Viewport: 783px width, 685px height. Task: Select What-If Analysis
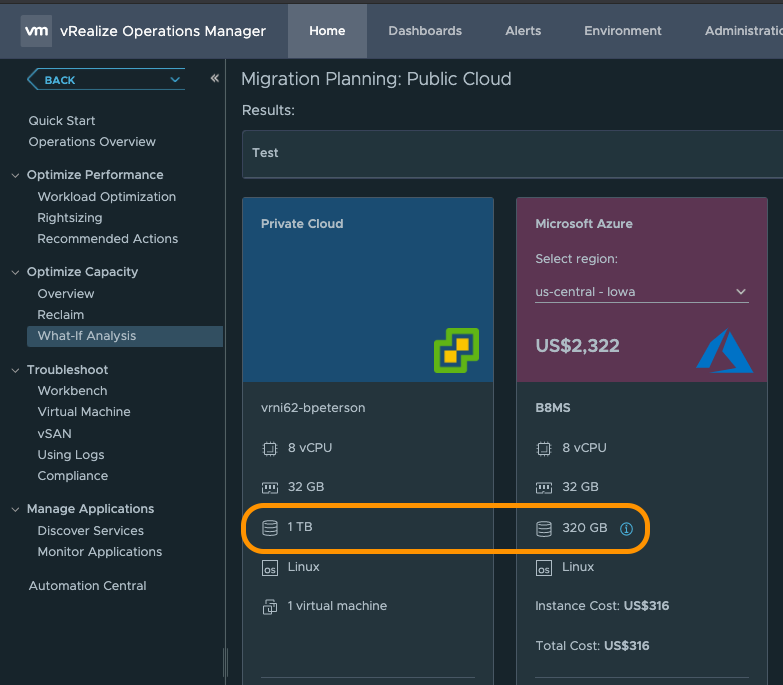coord(125,336)
